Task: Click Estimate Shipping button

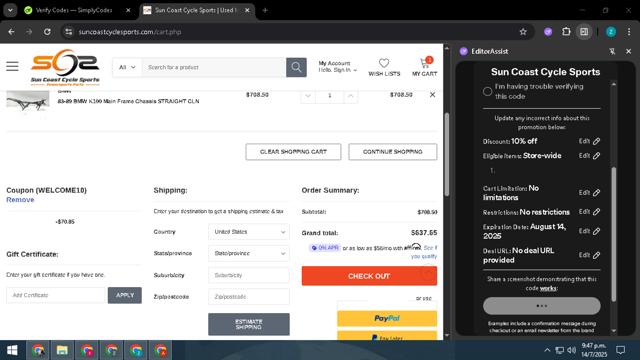Action: click(249, 324)
